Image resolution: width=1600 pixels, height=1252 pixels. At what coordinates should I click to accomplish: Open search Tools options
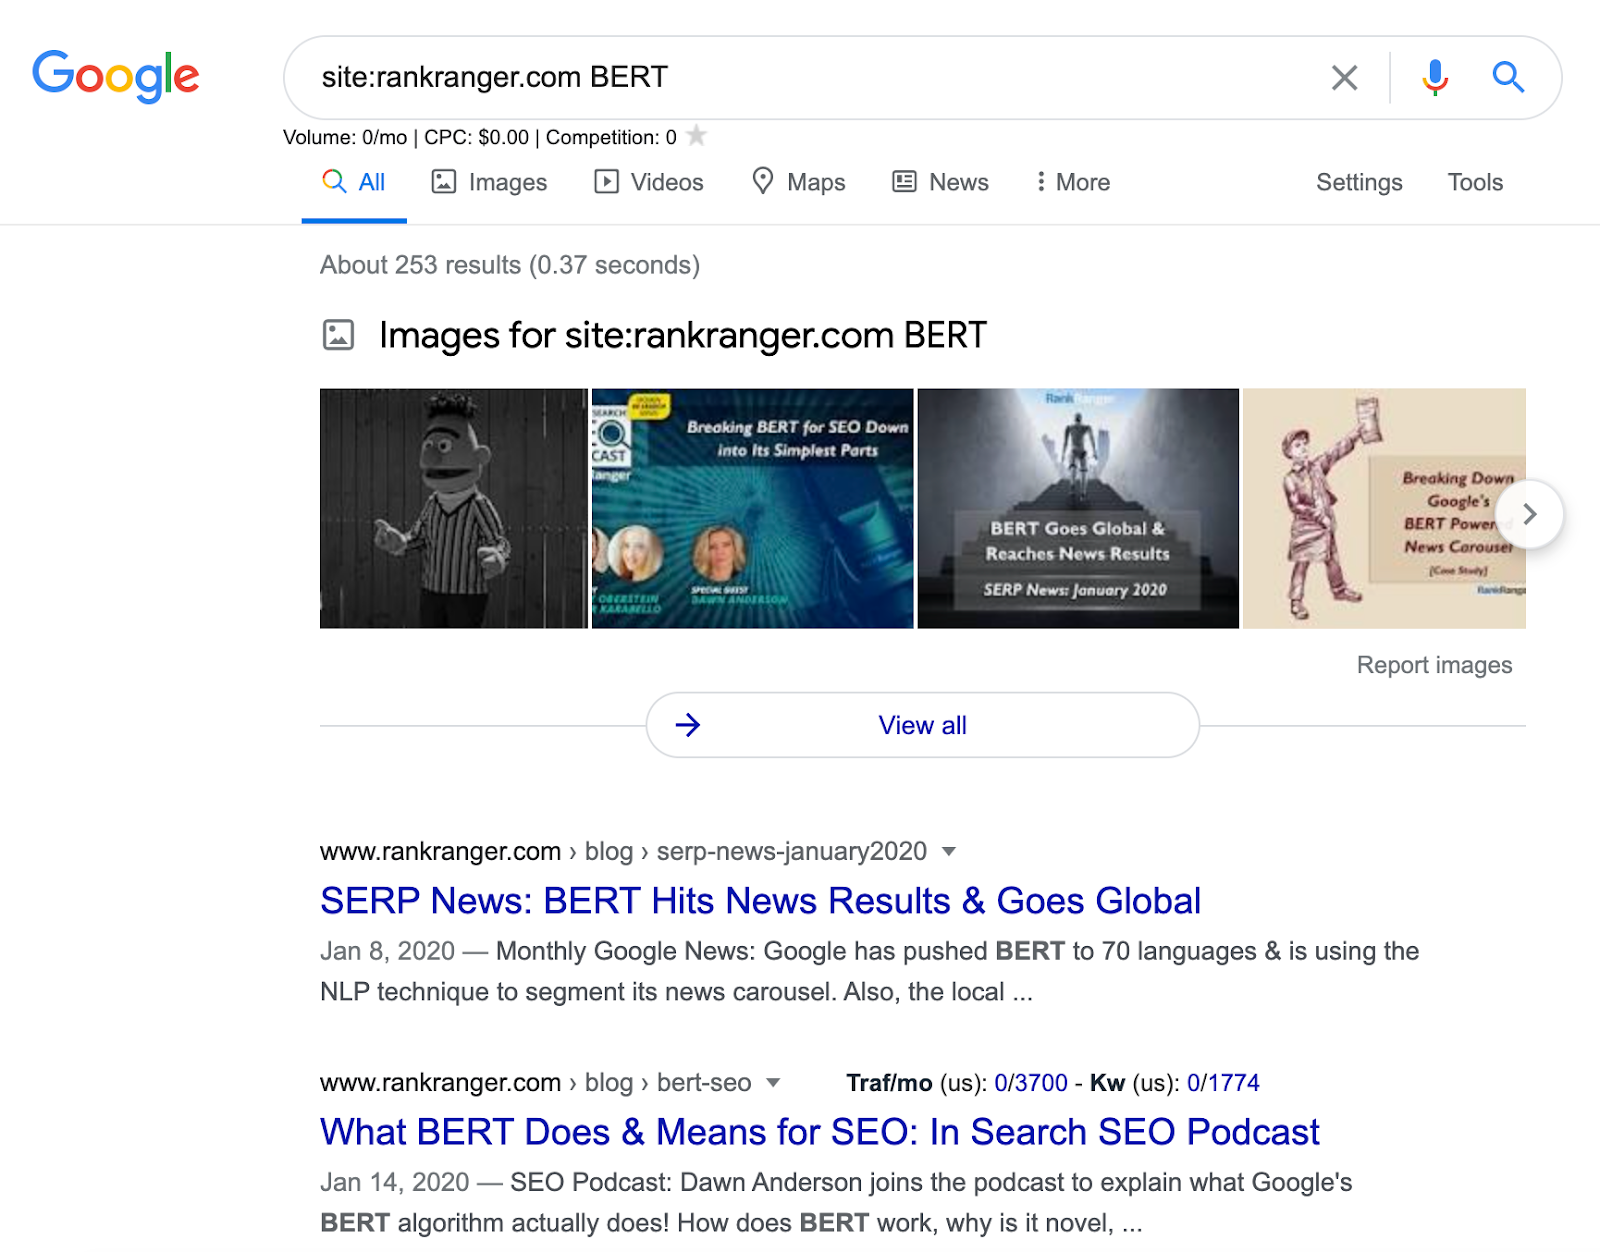click(1475, 182)
